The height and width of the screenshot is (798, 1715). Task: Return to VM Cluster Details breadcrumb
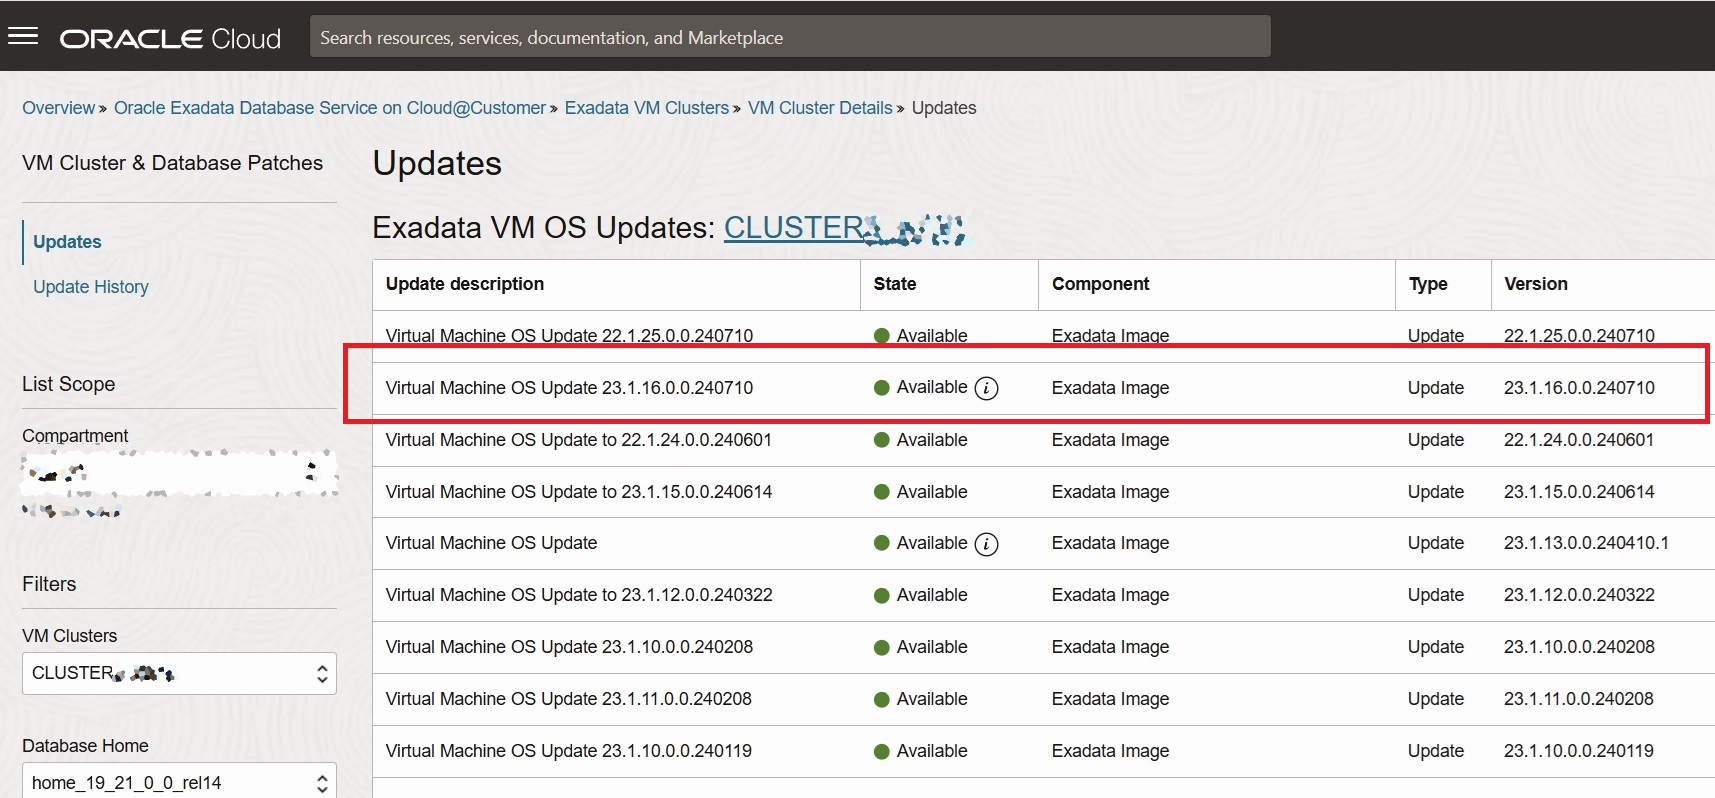tap(820, 108)
